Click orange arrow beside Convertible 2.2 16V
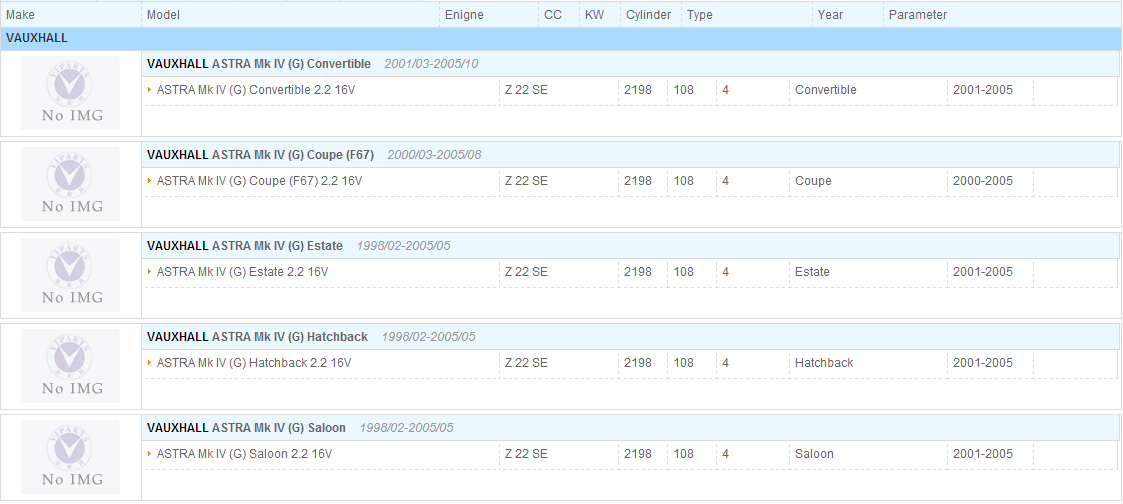 [x=150, y=89]
